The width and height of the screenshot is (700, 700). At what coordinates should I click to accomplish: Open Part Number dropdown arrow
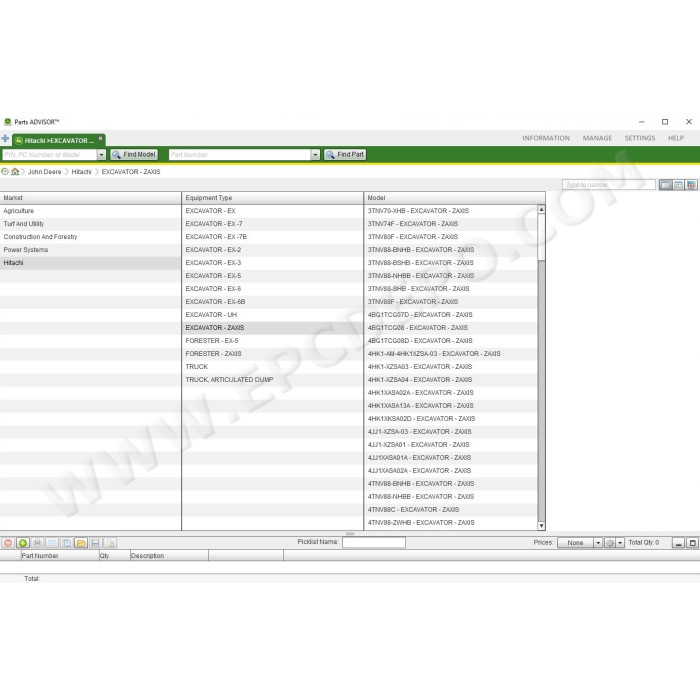[315, 154]
